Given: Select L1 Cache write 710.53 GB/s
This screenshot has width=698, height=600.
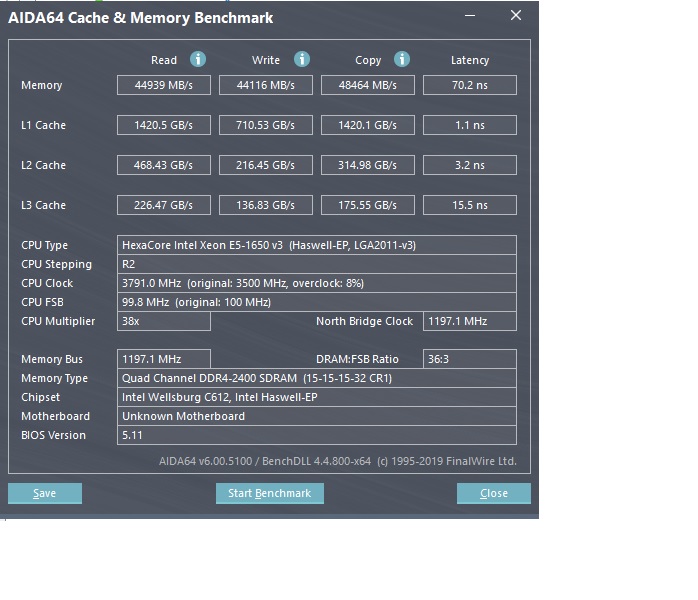Looking at the screenshot, I should (x=266, y=125).
